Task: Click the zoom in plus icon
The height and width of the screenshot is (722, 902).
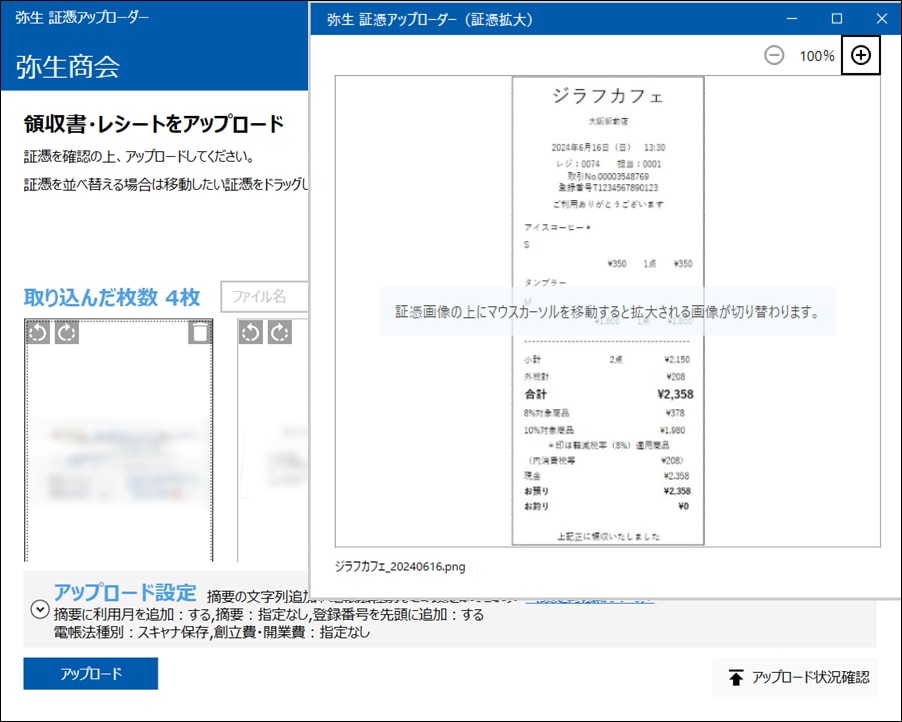Action: pyautogui.click(x=860, y=56)
